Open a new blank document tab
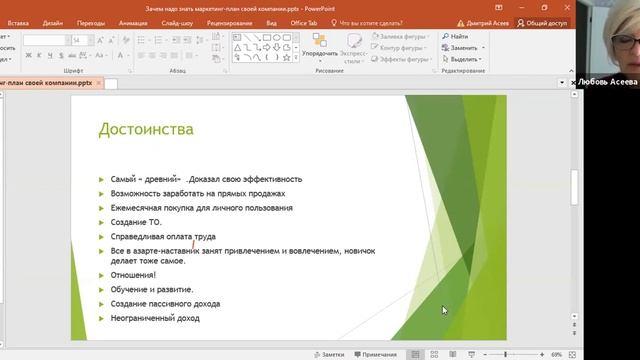The image size is (640, 360). coord(111,84)
